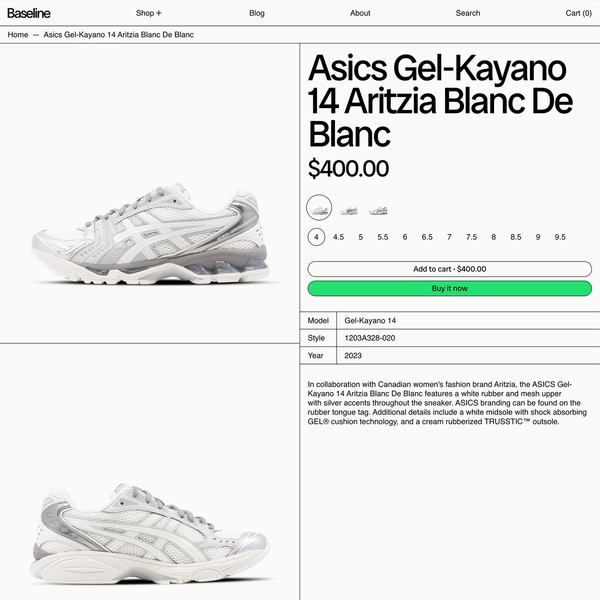Choose size 6.5
This screenshot has width=600, height=600.
coord(427,237)
